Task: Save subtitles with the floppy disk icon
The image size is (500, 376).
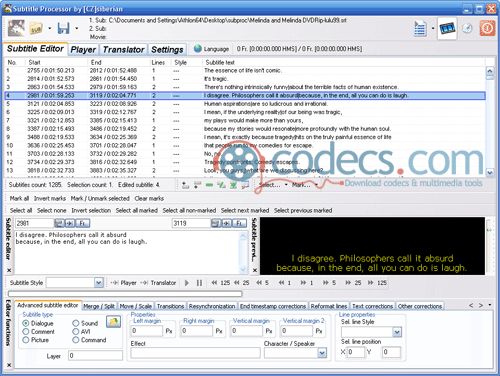Action: (63, 28)
